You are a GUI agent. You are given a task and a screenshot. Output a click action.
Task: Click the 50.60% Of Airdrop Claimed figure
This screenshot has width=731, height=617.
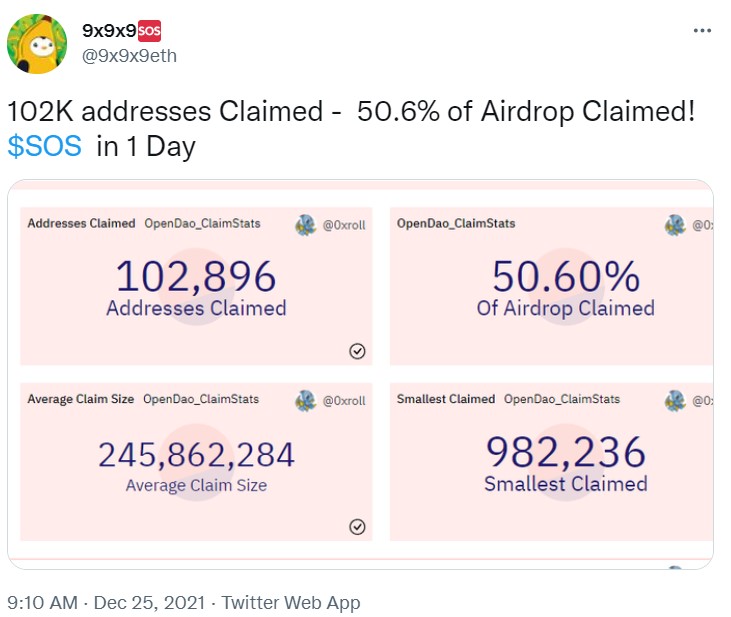click(x=565, y=277)
